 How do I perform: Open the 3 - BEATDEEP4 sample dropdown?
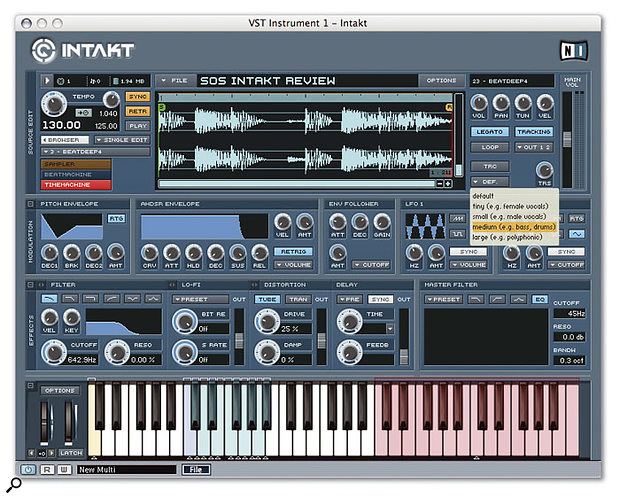pos(95,151)
